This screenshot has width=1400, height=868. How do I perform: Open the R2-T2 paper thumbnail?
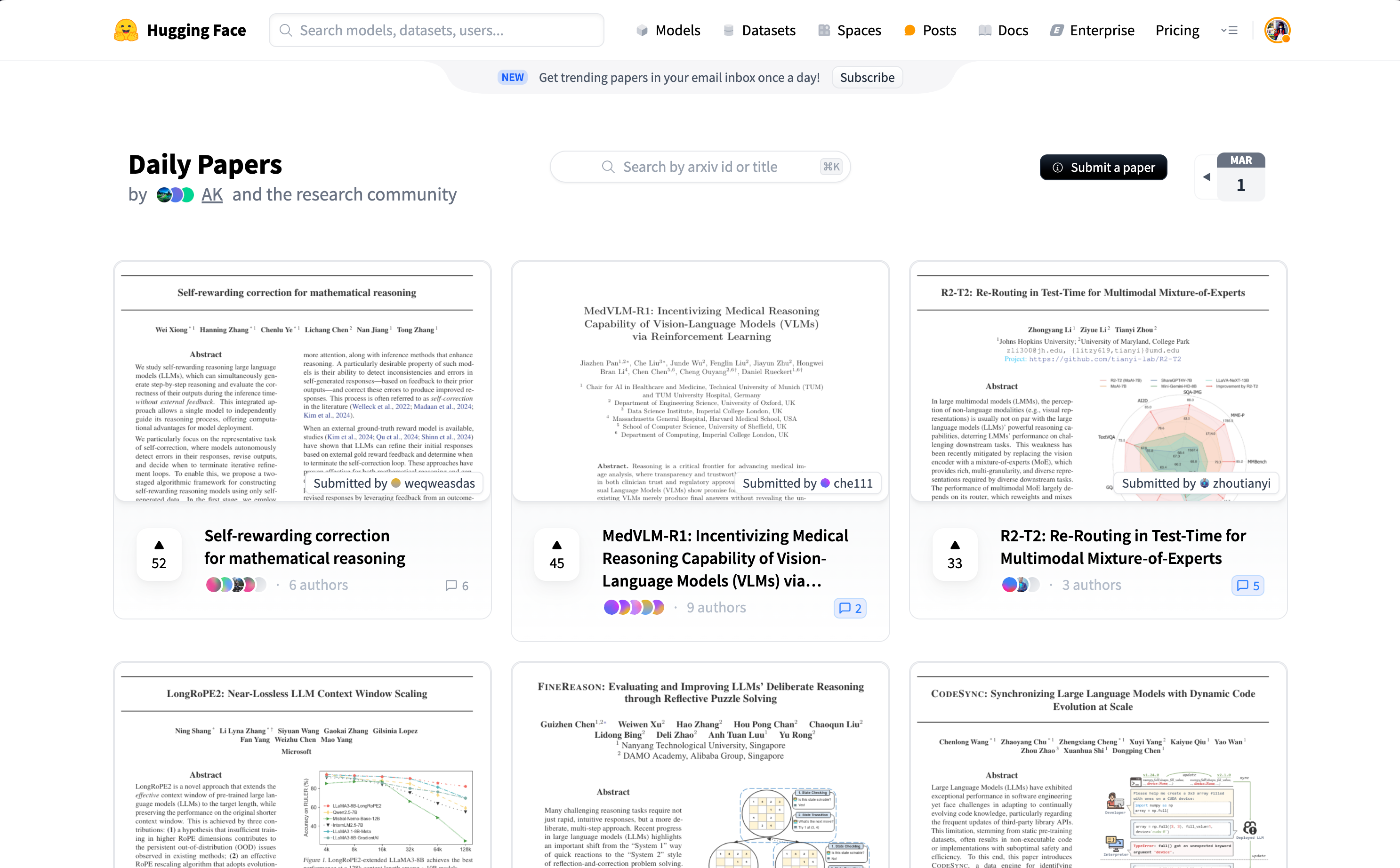(1098, 382)
